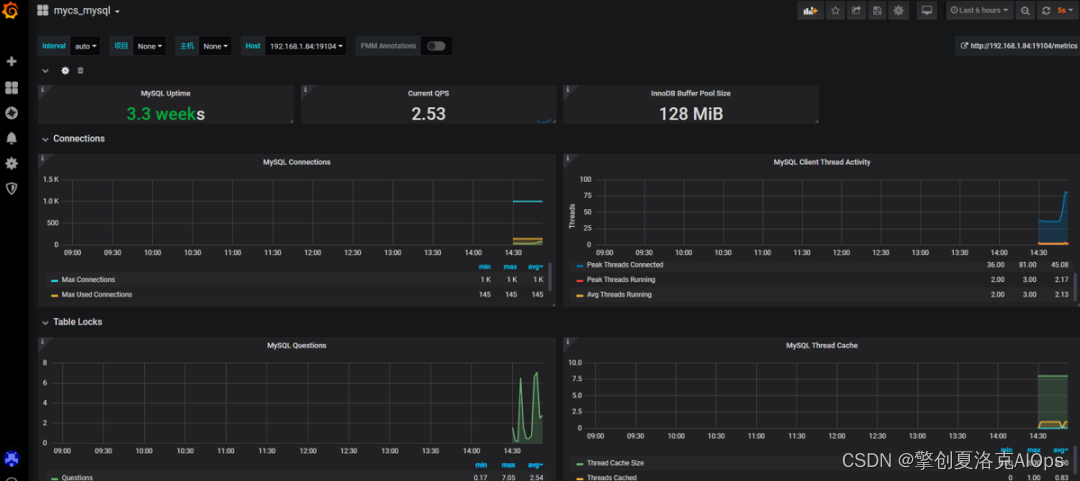Click the 3.3 weeks uptime value
This screenshot has height=481, width=1080.
pos(165,114)
